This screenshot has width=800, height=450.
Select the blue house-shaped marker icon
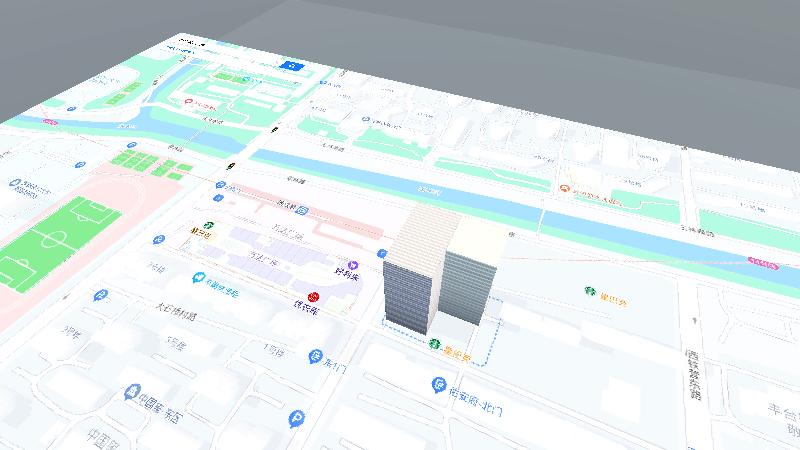coord(130,392)
